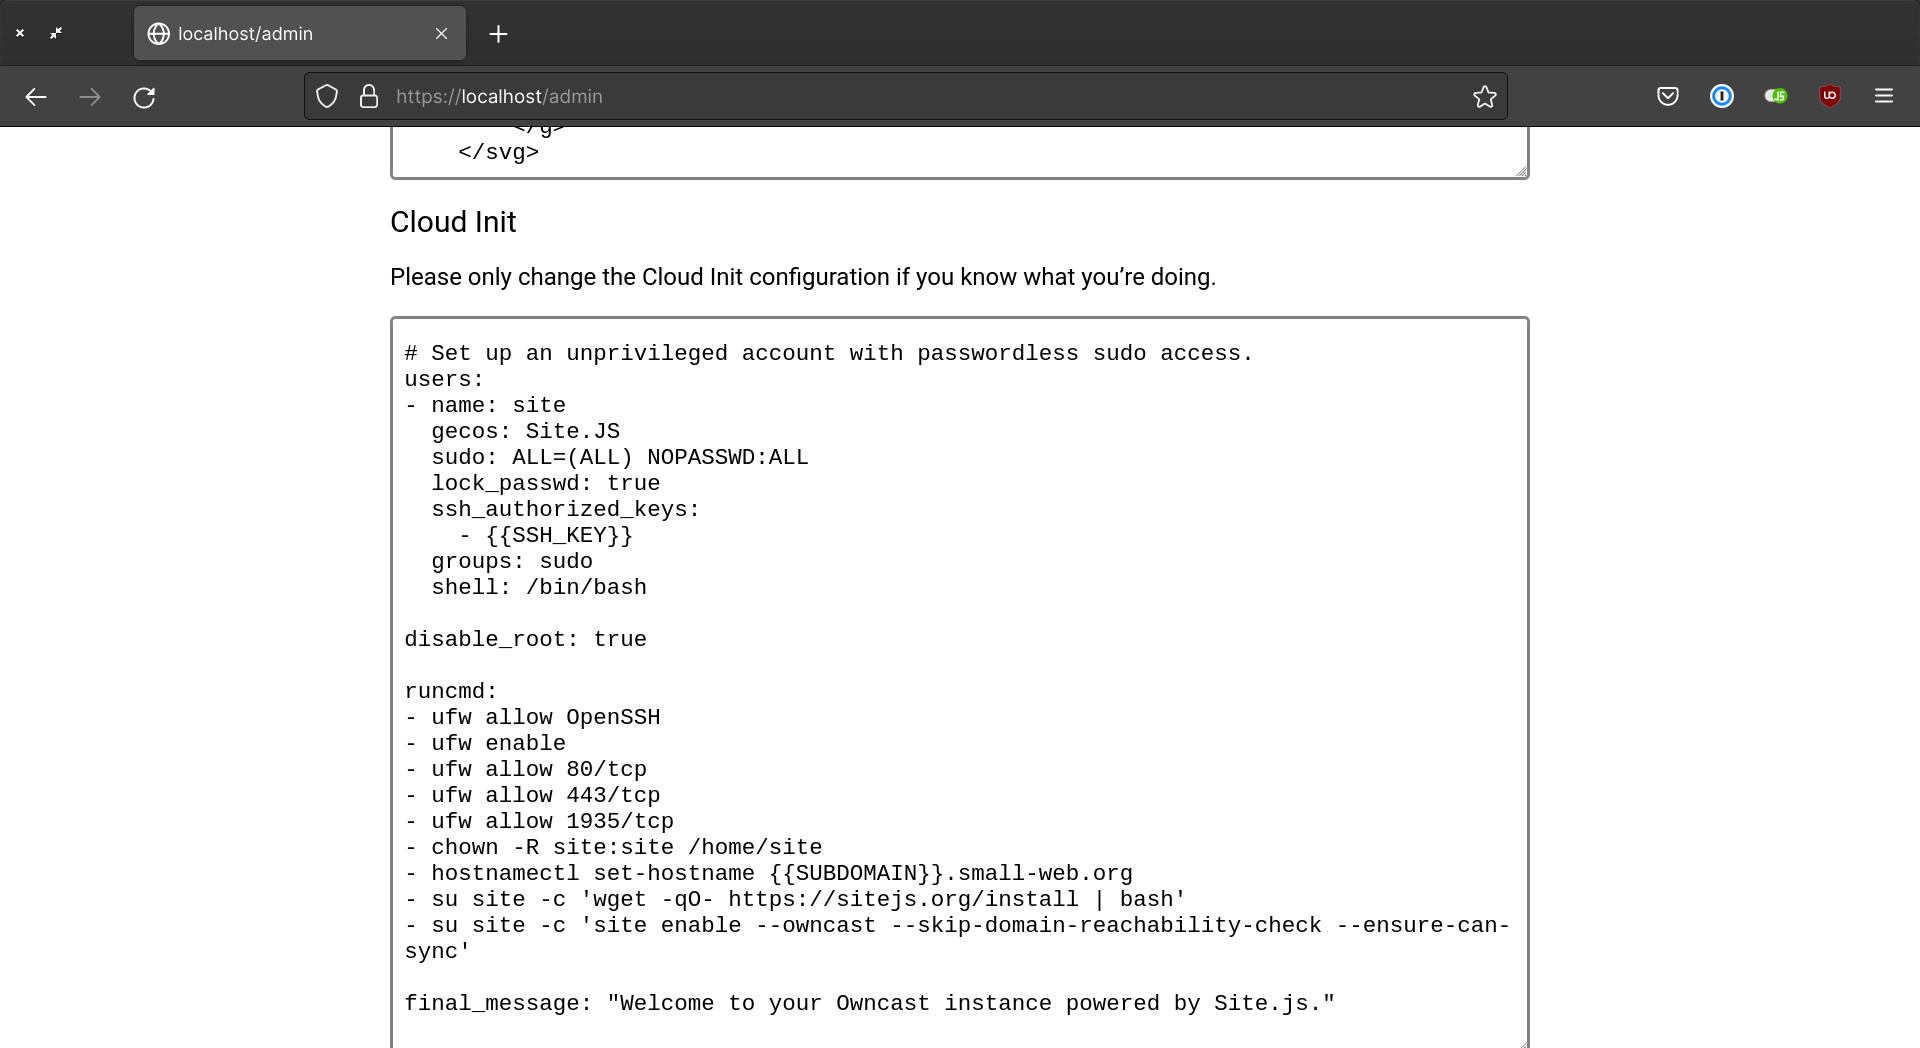Click the 'shell: /bin/bash' line

pyautogui.click(x=539, y=588)
